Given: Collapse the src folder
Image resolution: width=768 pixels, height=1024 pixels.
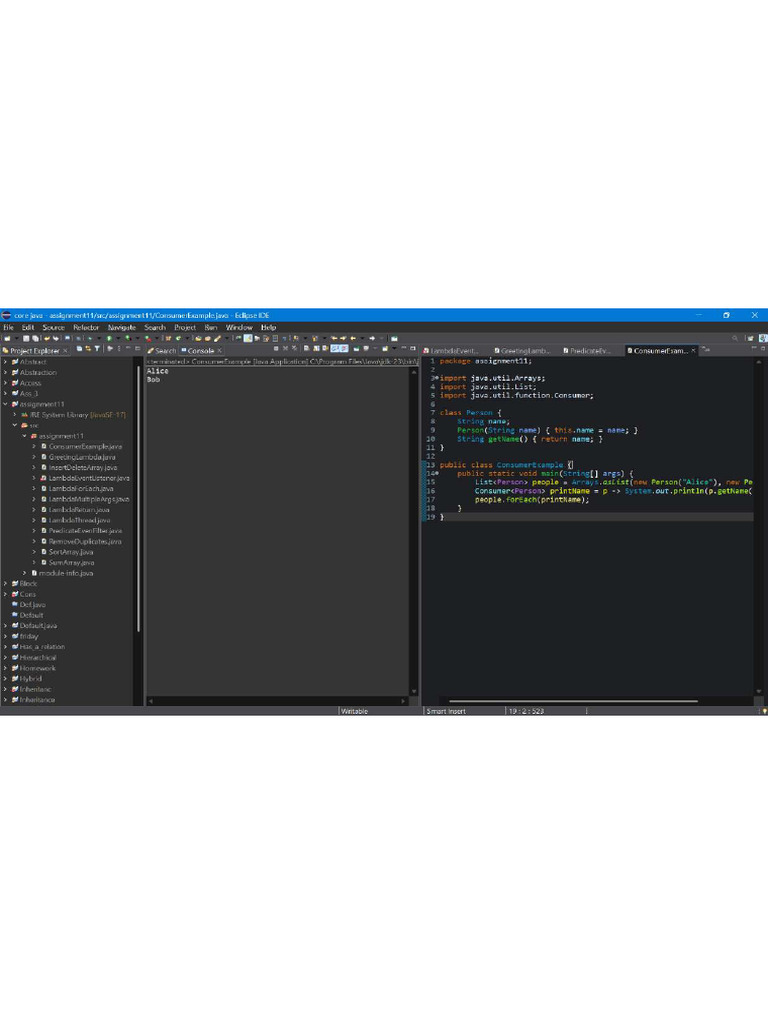Looking at the screenshot, I should [x=14, y=425].
